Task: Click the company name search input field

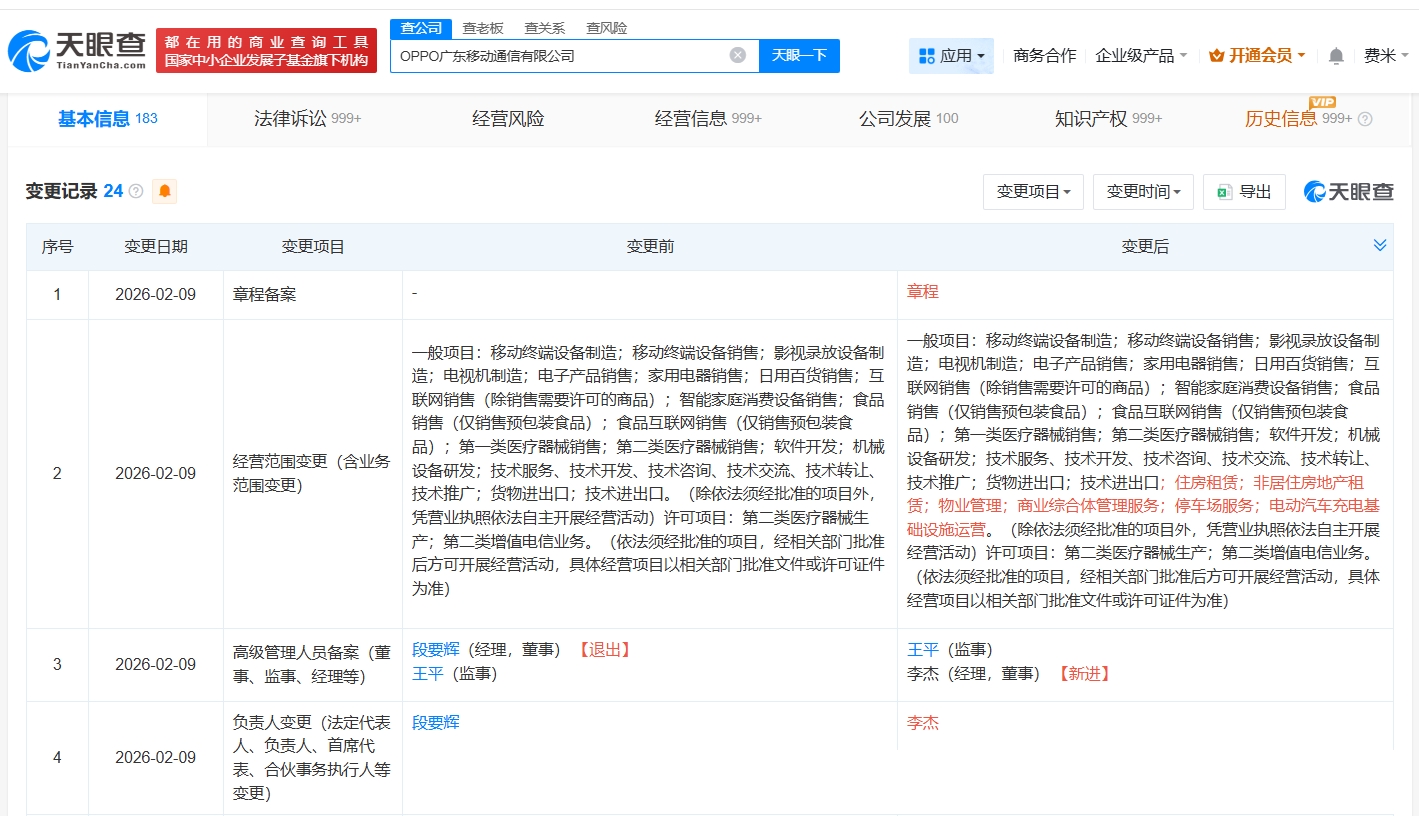Action: 560,56
